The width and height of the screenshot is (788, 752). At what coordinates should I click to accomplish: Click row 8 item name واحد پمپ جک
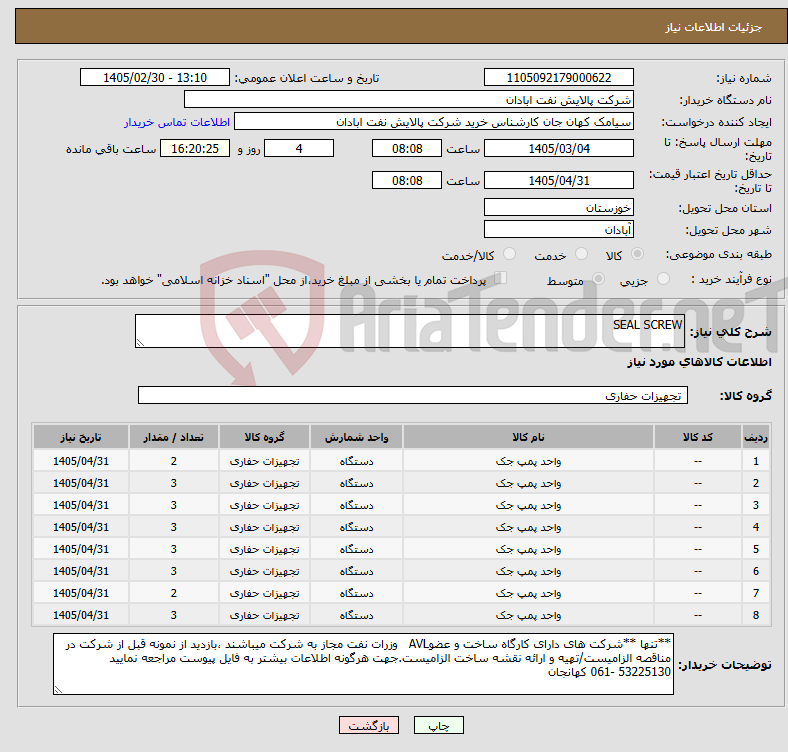point(528,615)
